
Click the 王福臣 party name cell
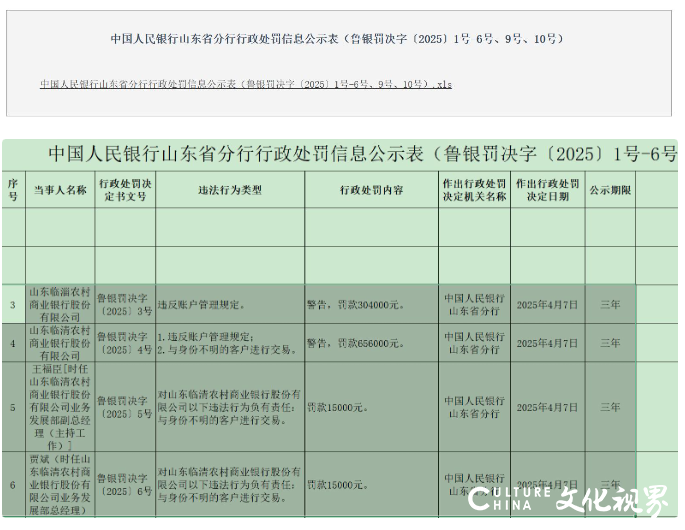tap(60, 407)
